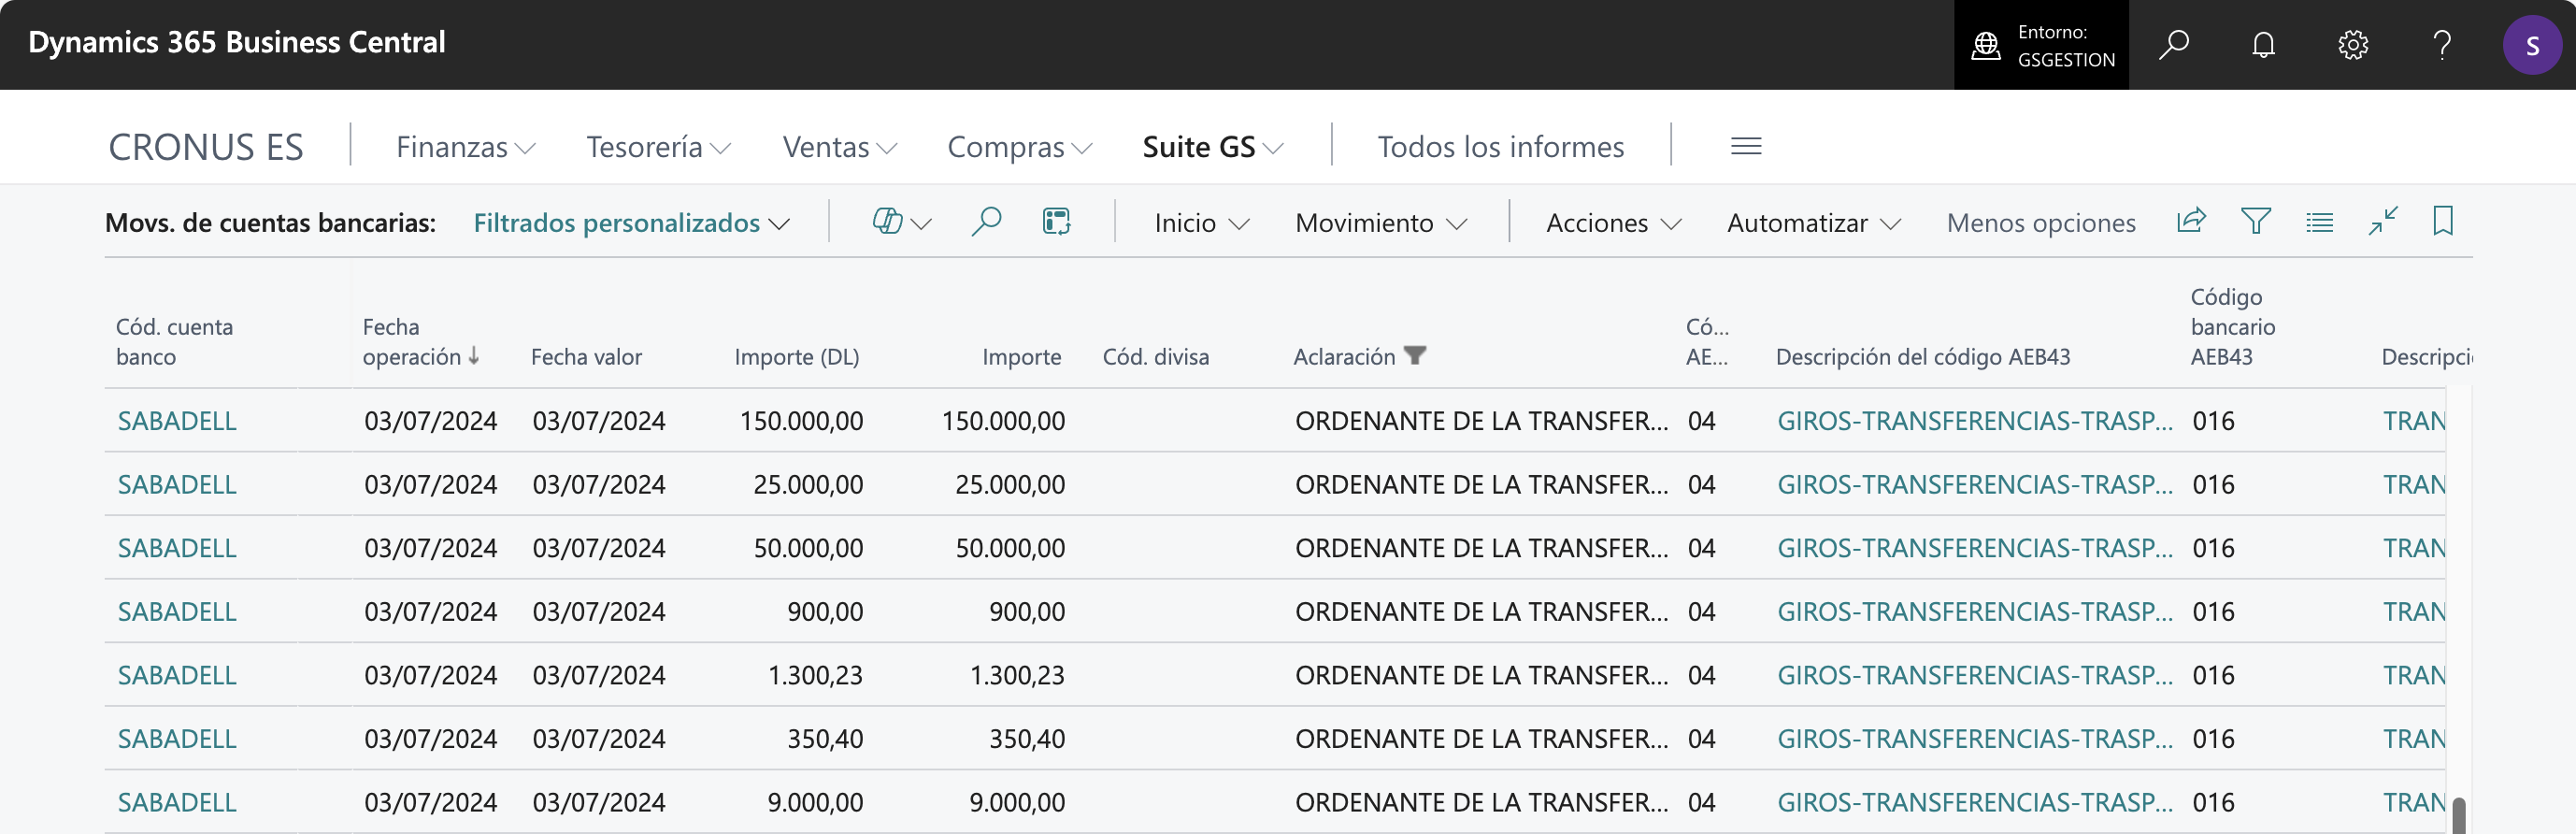Screen dimensions: 2576x834
Task: Click TRAN link in 50.000,00 row
Action: [2414, 549]
